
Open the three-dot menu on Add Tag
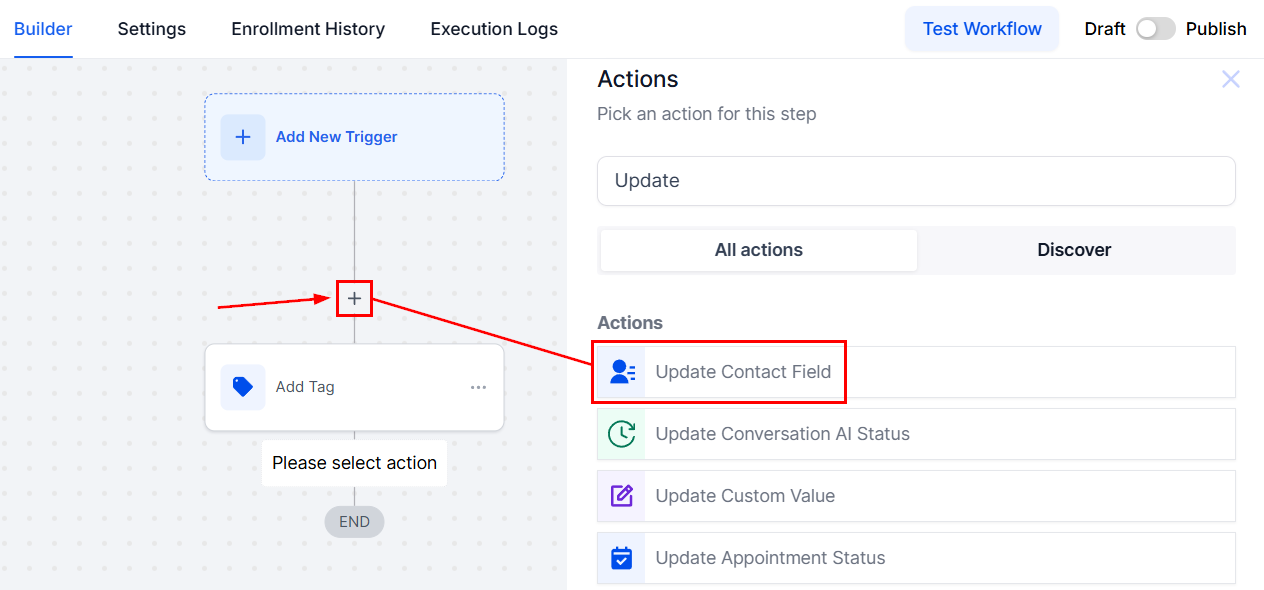point(479,388)
